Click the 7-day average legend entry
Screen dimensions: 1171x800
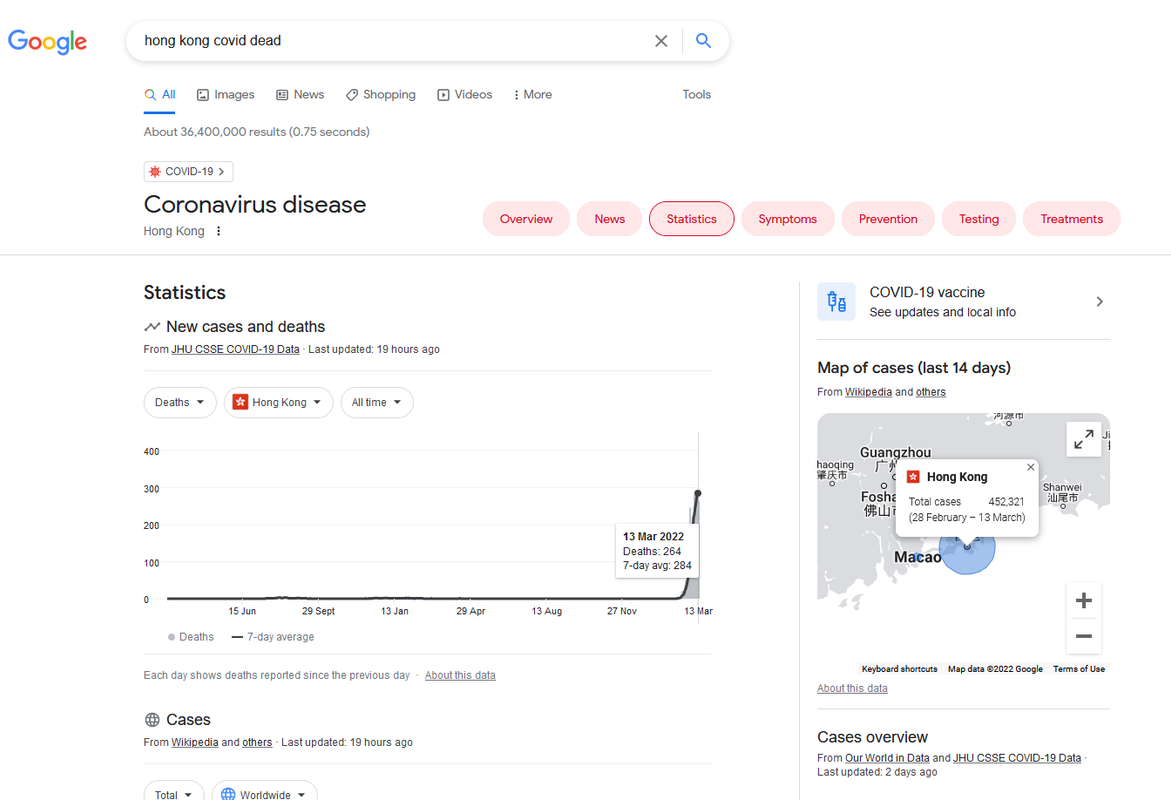273,637
